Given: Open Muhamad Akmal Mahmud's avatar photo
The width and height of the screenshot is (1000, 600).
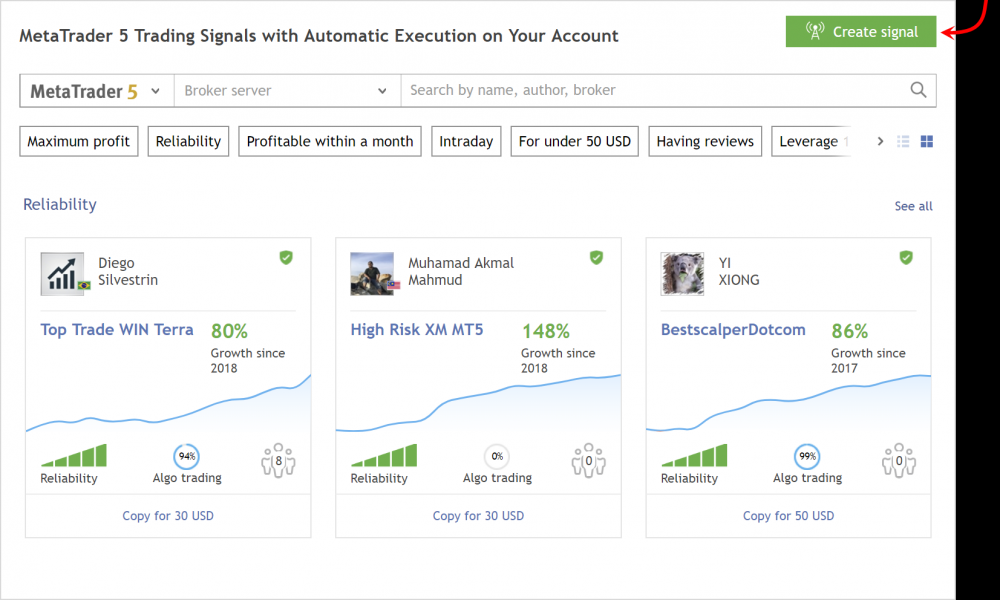Looking at the screenshot, I should pos(372,274).
